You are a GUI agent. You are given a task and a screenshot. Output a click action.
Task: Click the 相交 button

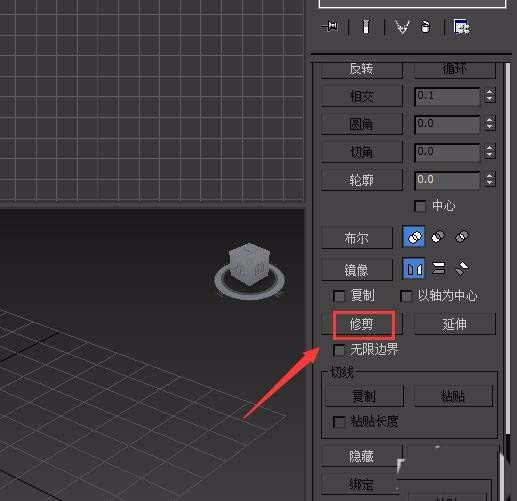362,96
